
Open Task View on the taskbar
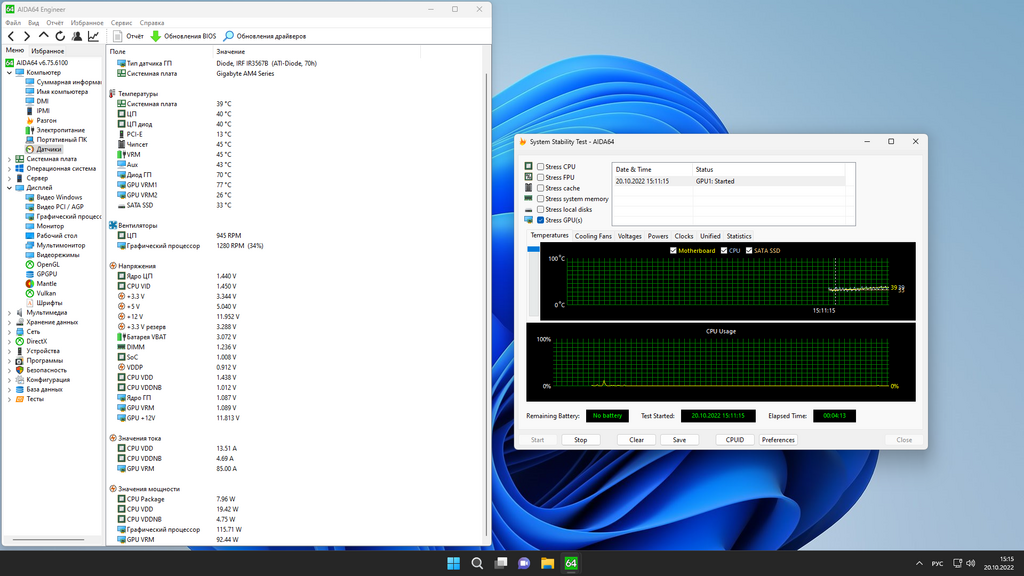(x=500, y=563)
